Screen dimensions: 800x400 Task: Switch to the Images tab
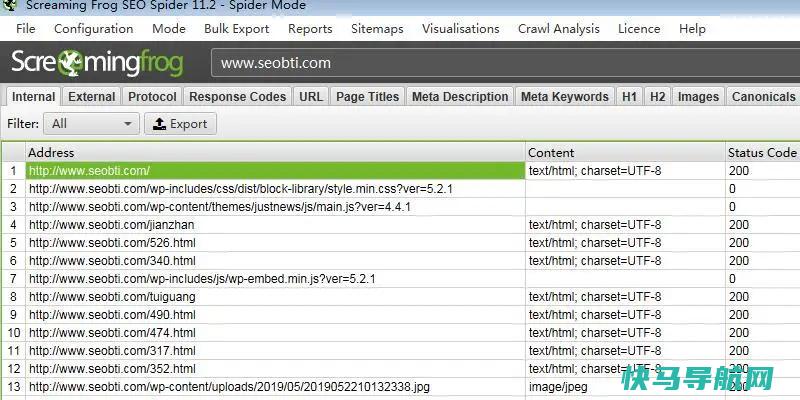coord(698,96)
